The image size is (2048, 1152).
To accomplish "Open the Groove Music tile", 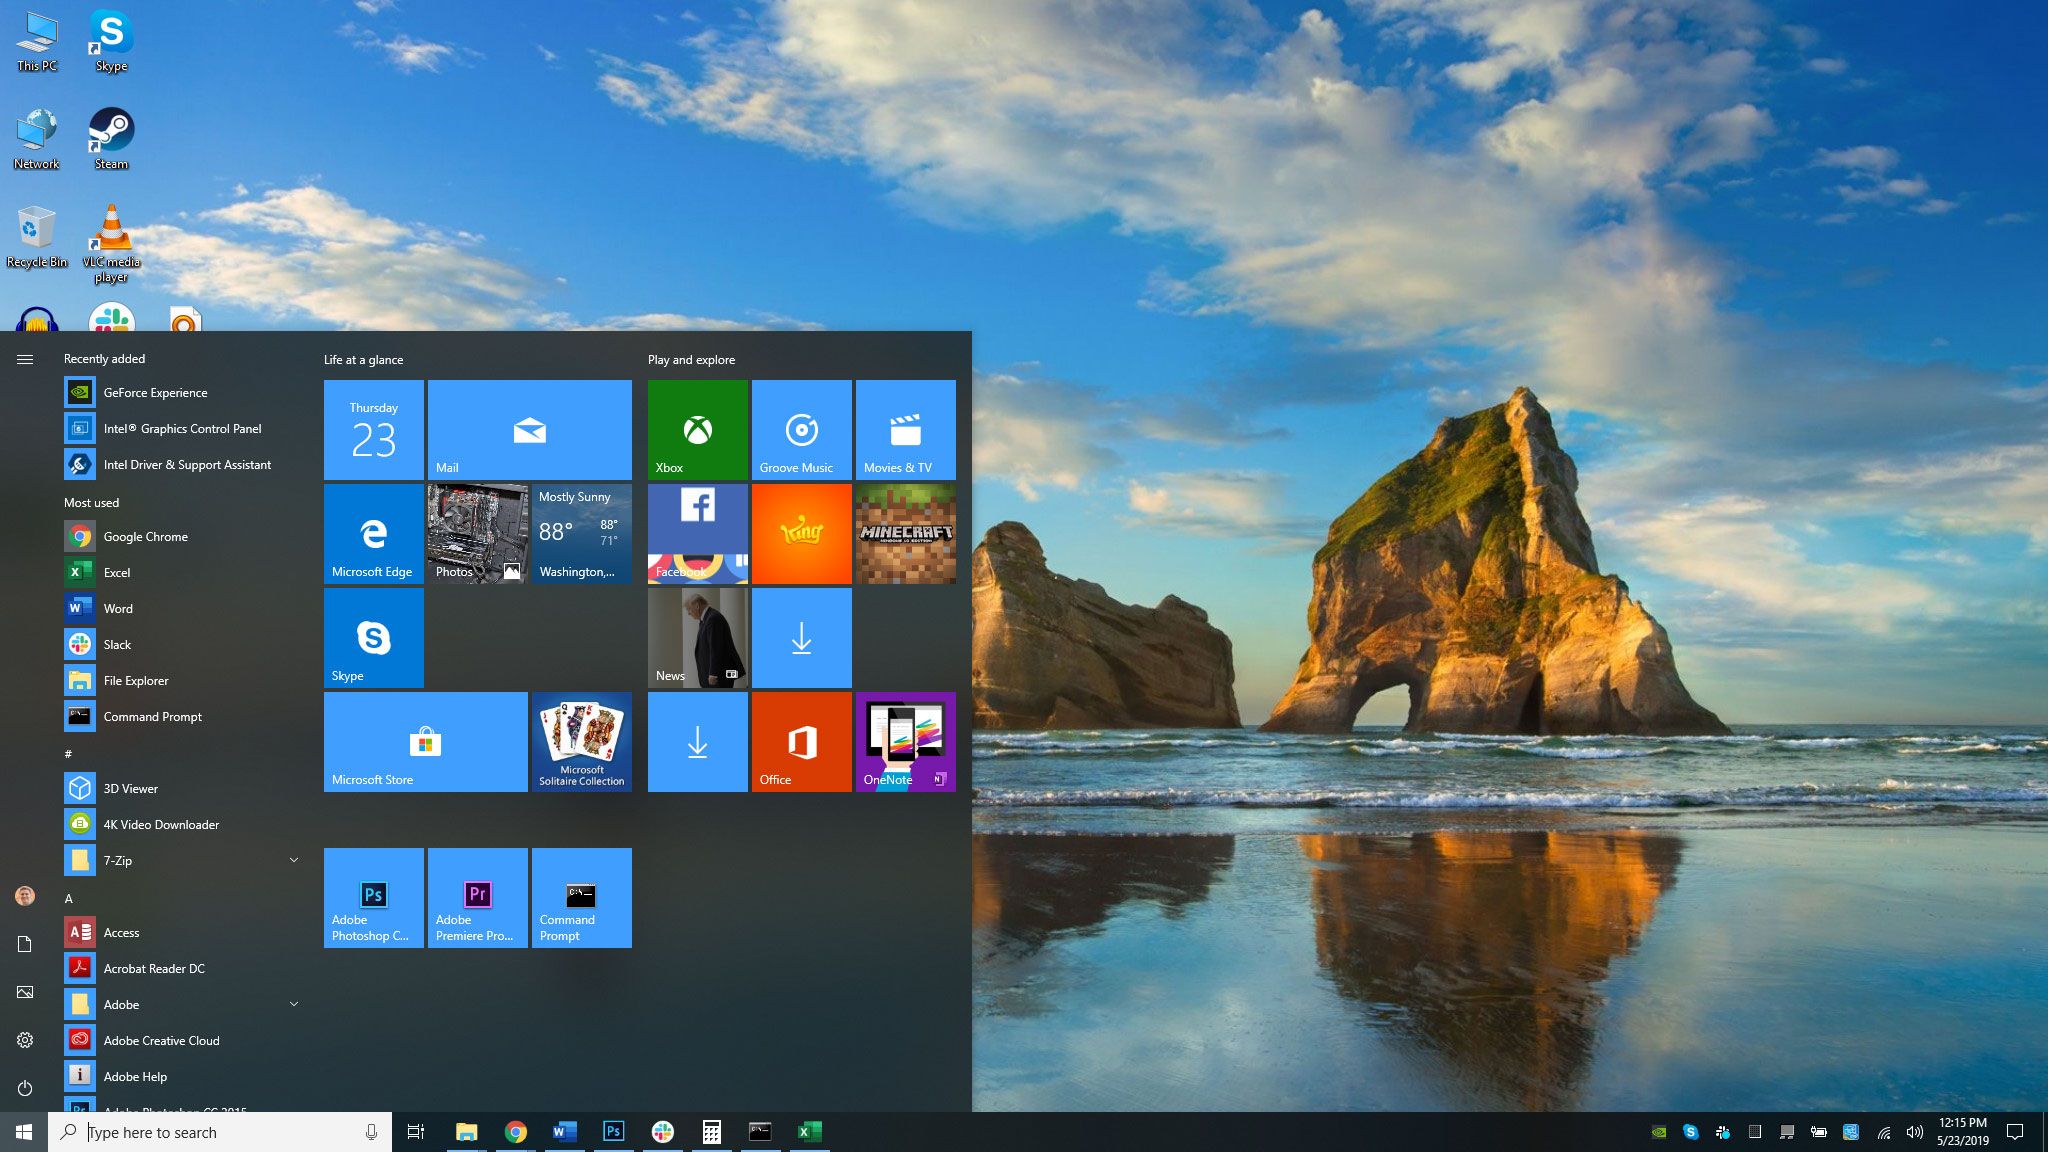I will 800,429.
